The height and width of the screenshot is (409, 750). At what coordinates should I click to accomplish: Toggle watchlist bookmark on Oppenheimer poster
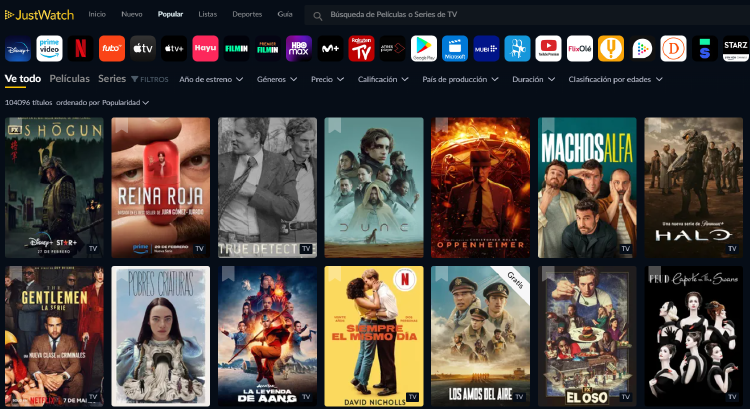coord(441,125)
